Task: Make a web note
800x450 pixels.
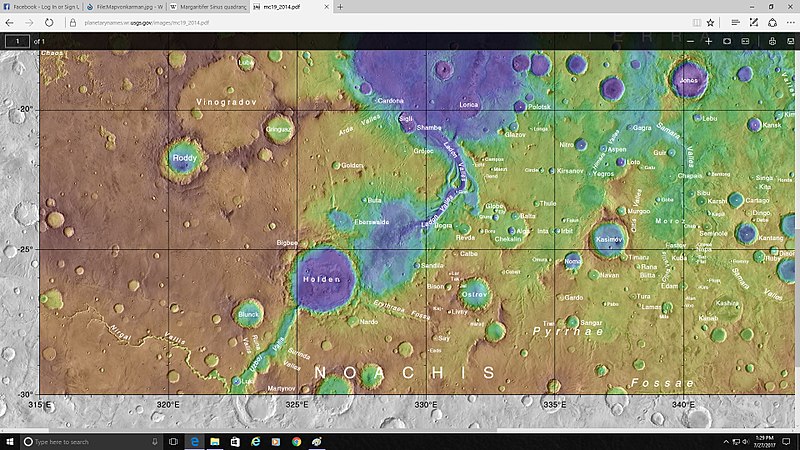Action: point(754,22)
